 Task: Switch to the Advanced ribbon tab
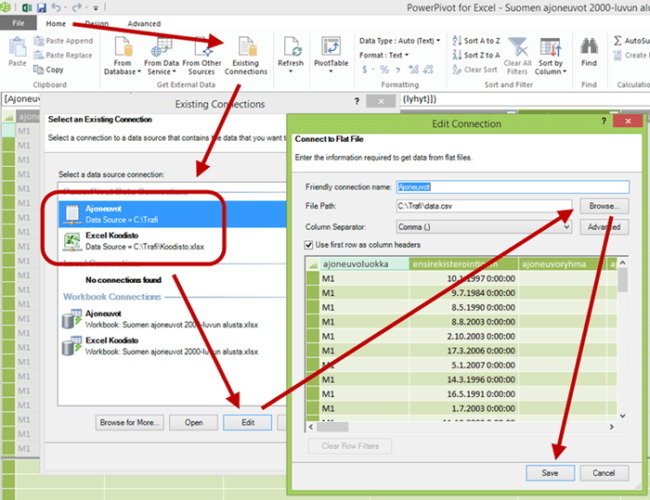144,23
